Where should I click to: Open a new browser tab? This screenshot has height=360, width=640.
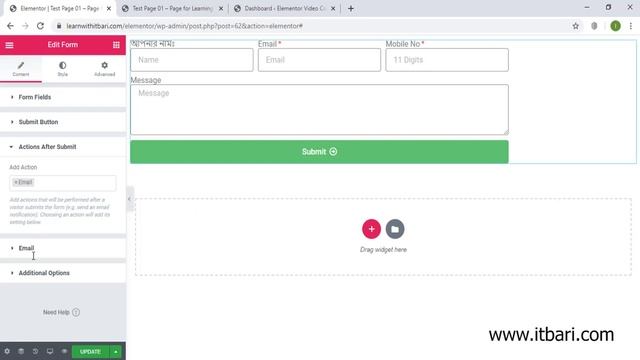click(x=351, y=9)
